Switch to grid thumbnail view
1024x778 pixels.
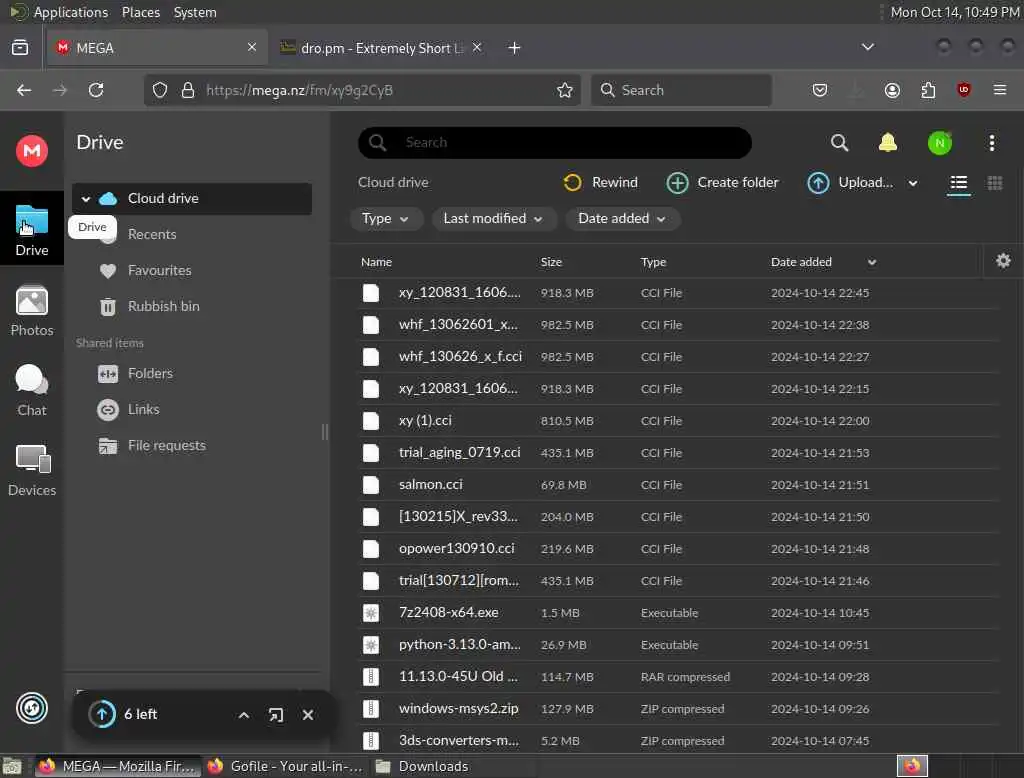coord(994,183)
